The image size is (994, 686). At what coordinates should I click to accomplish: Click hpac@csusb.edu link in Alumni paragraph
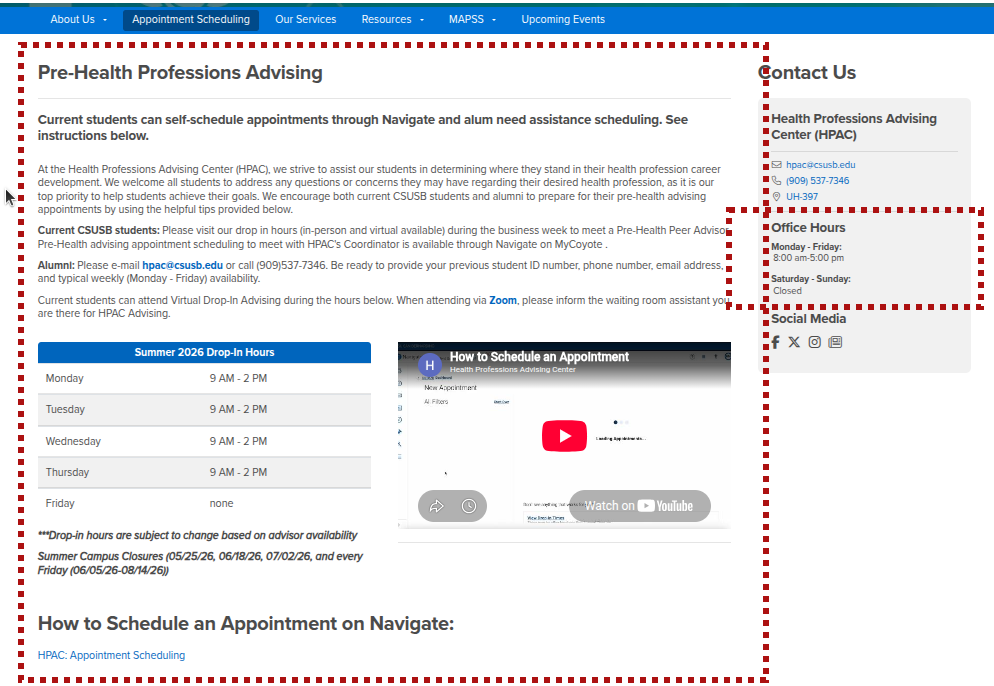[183, 265]
